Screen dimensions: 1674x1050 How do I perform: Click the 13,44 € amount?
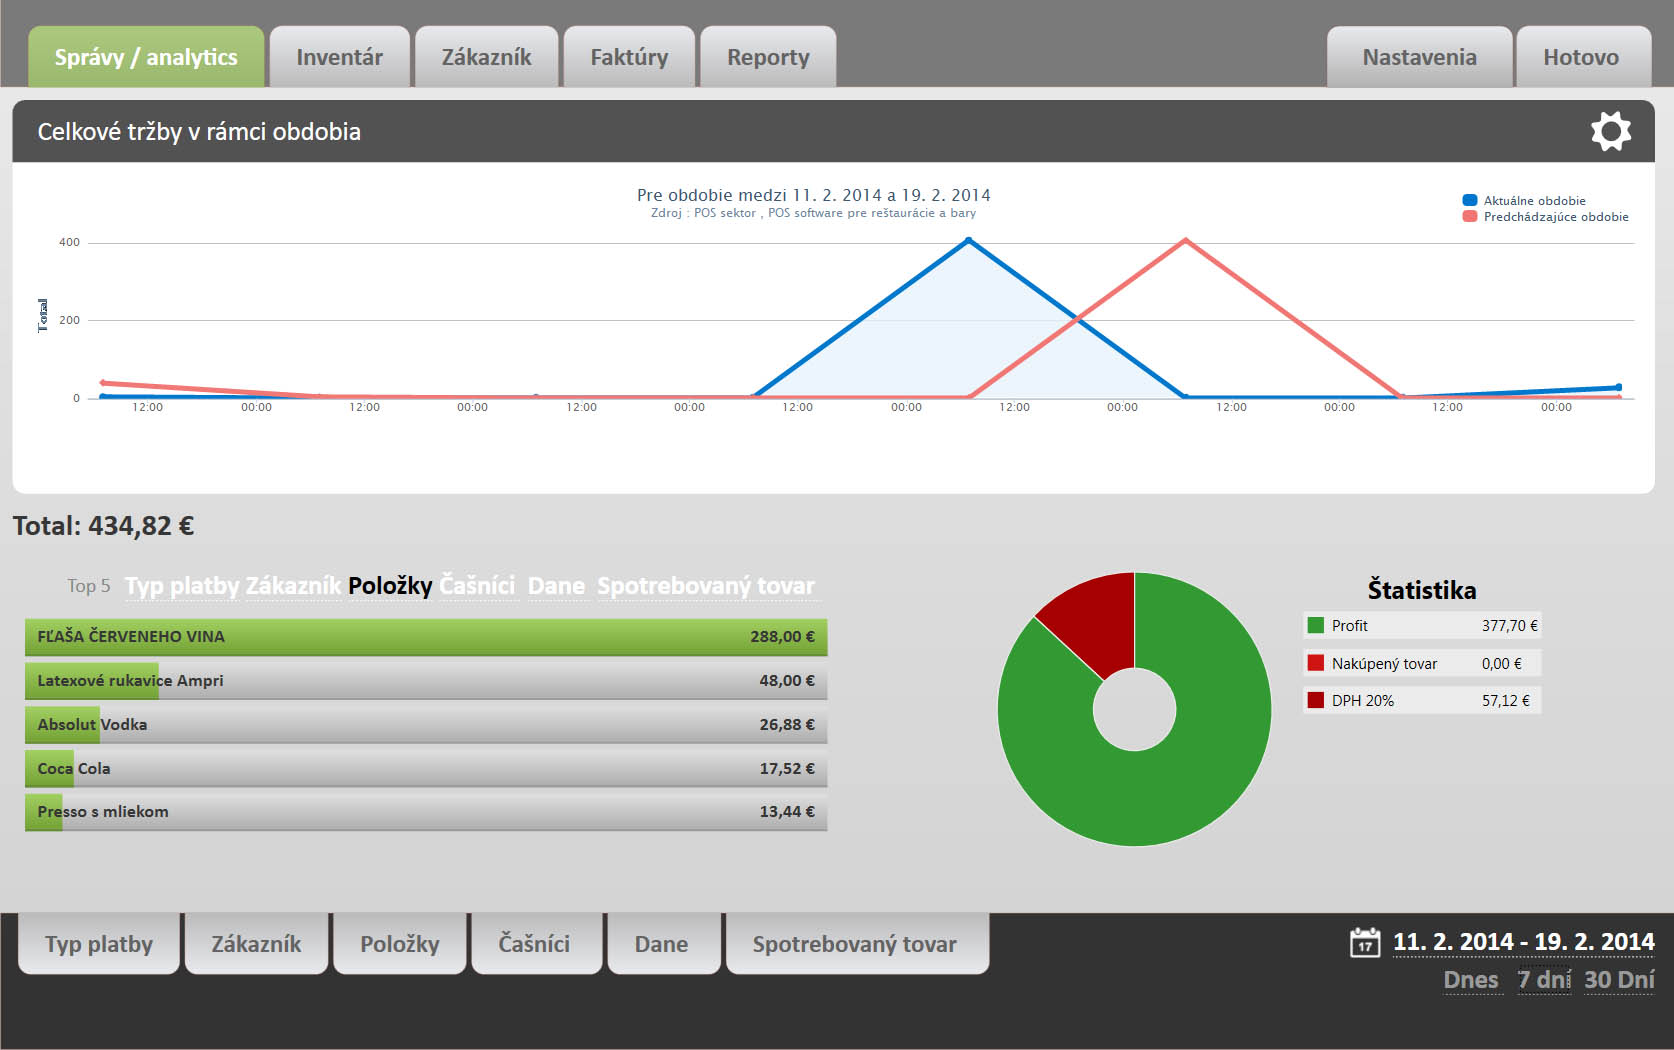[x=786, y=812]
